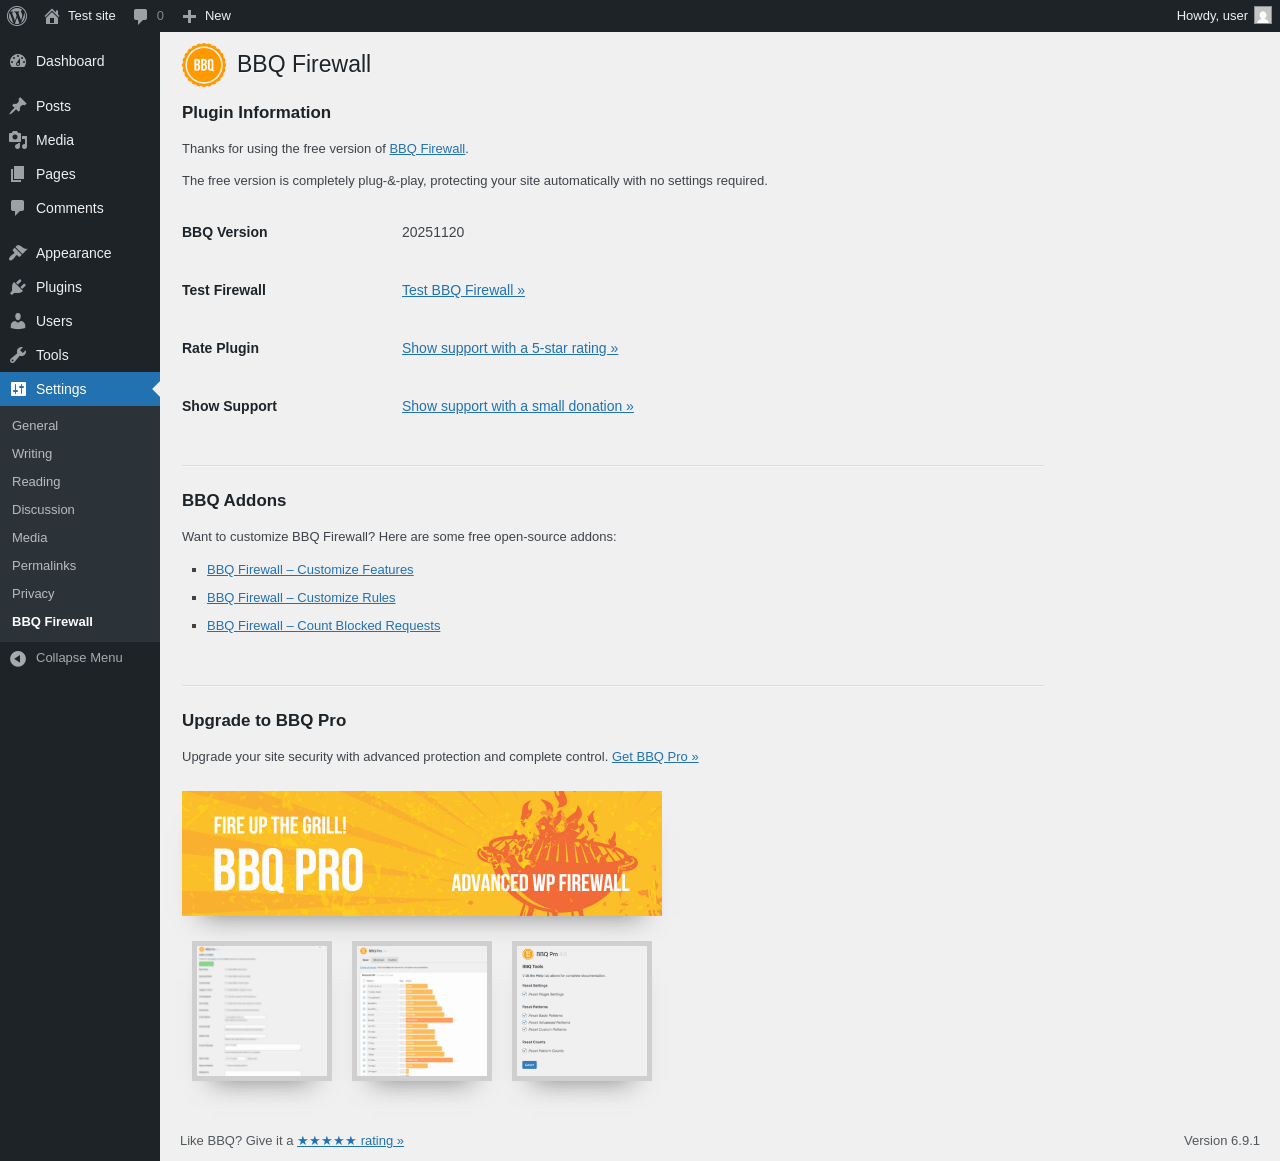Click the Plugins plug icon
1280x1161 pixels.
coord(18,287)
